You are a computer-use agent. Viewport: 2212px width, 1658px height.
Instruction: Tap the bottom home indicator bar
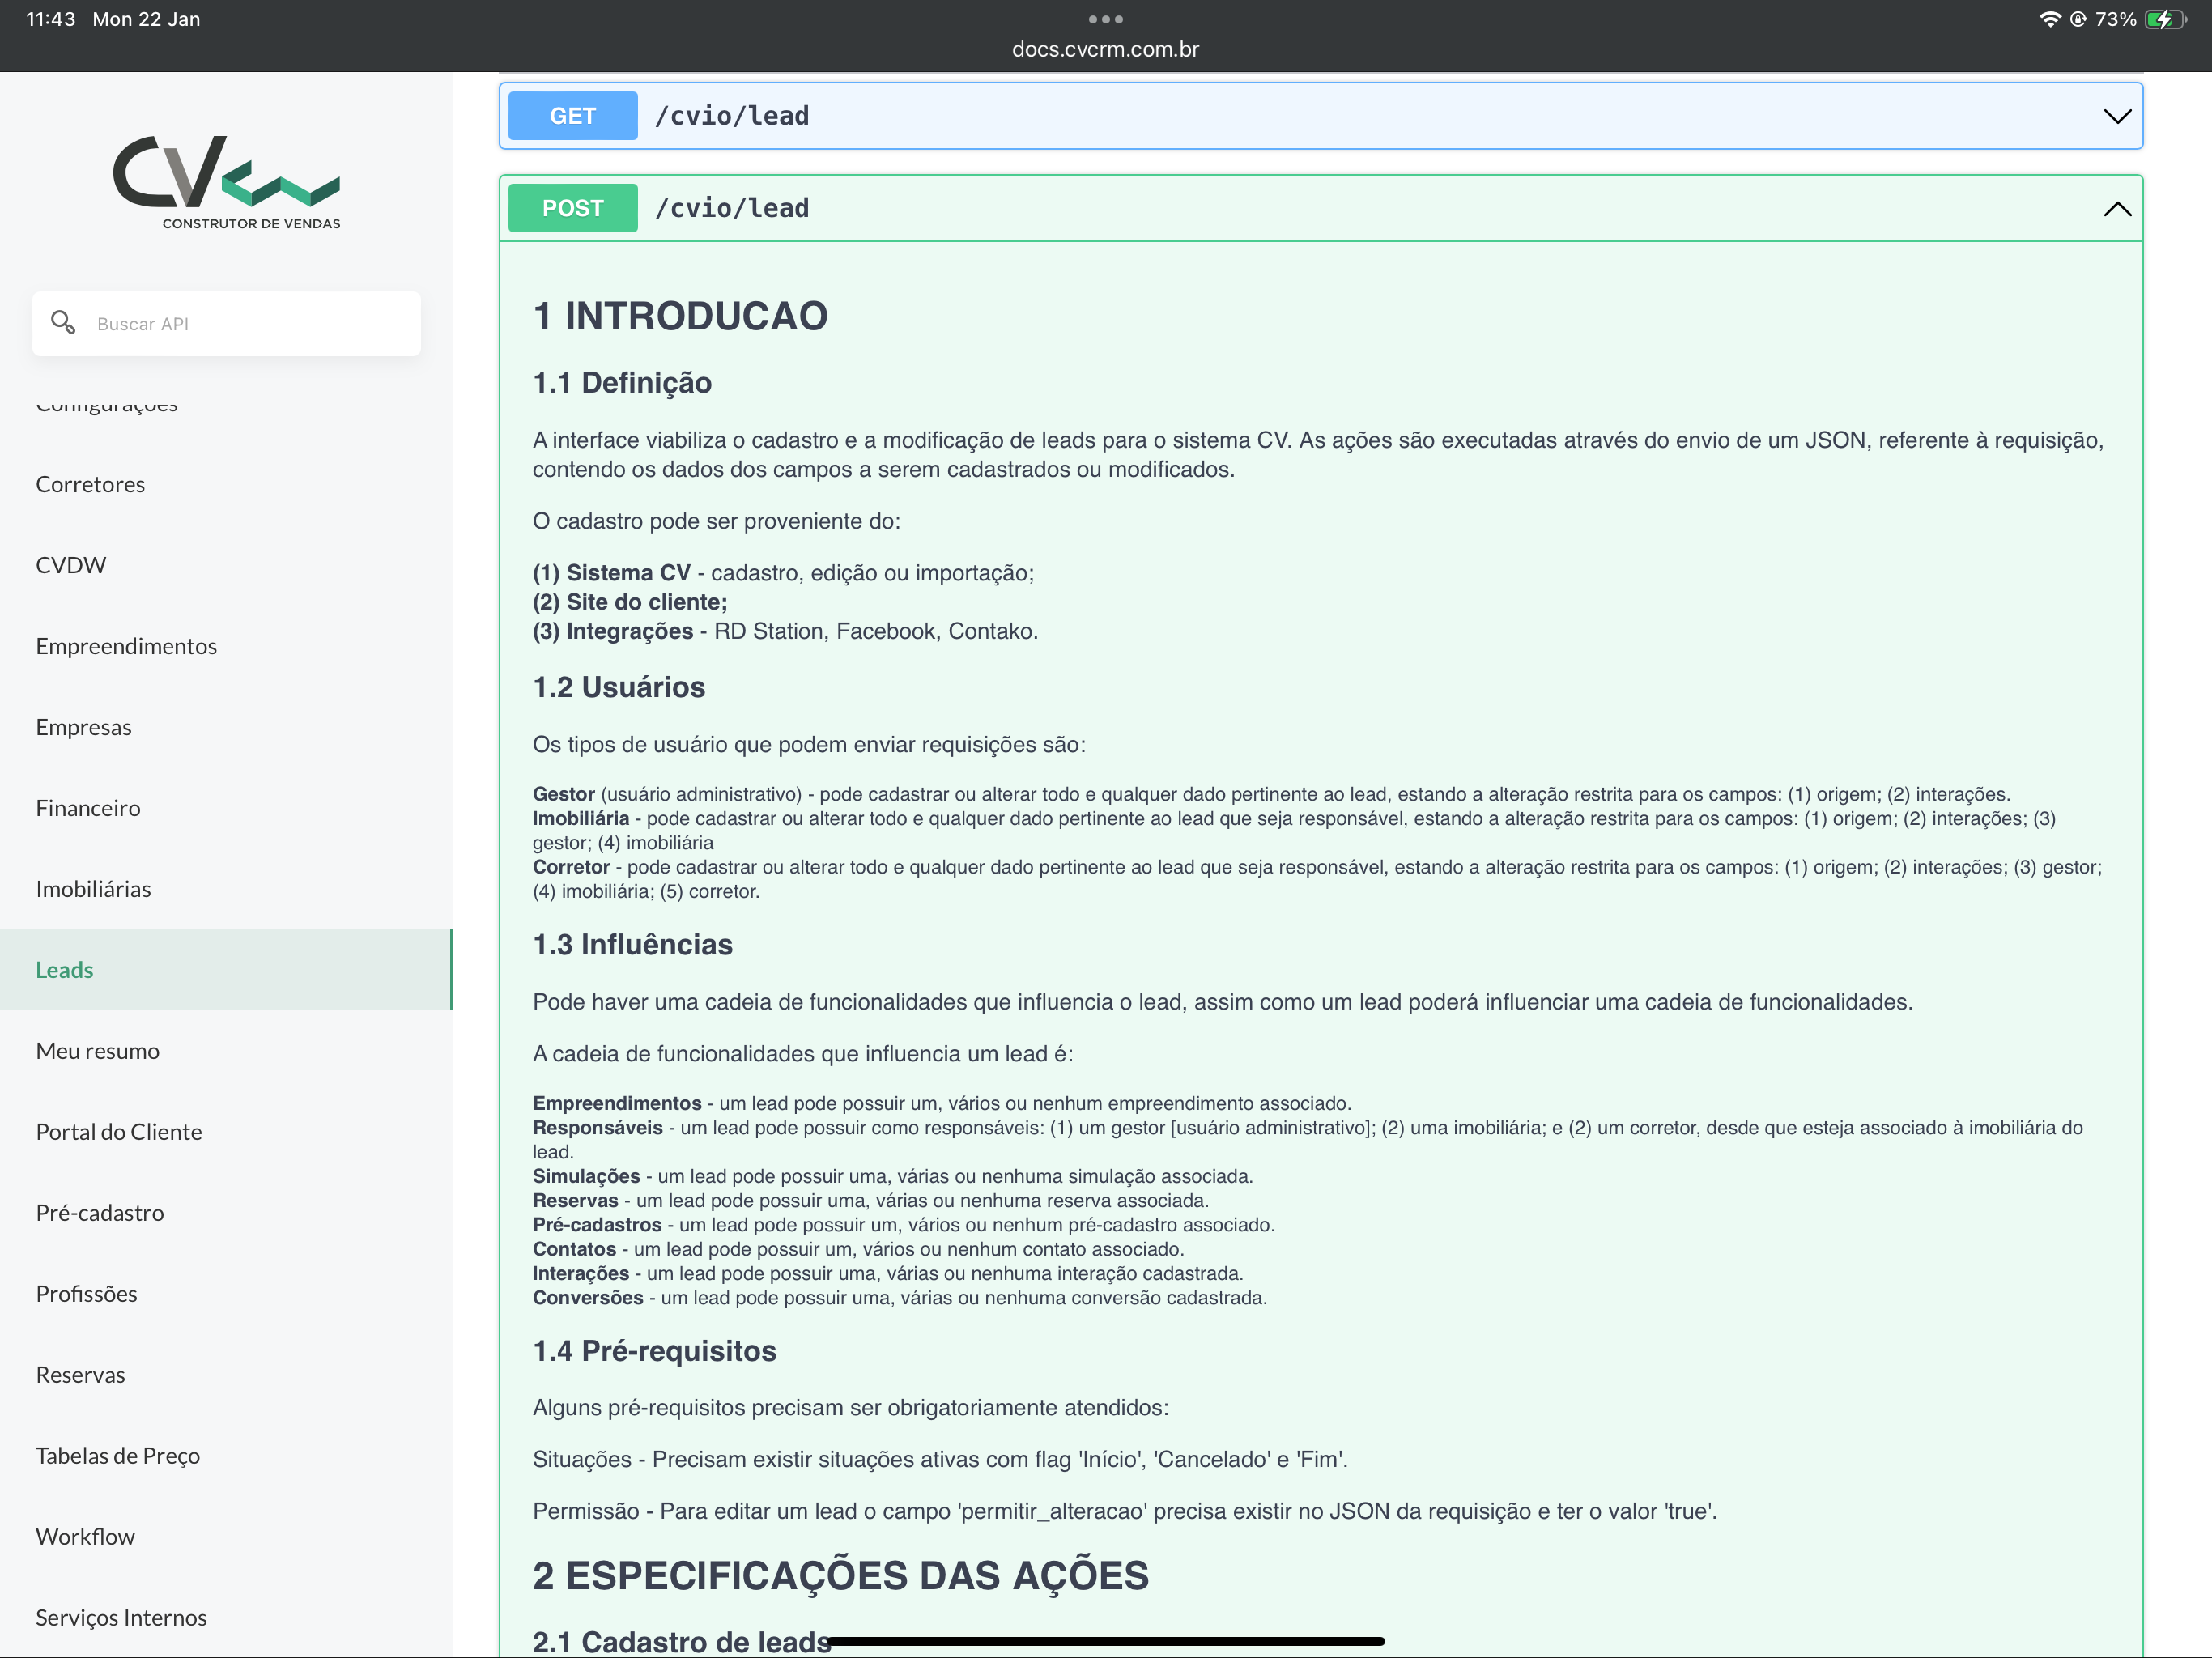[x=1105, y=1640]
